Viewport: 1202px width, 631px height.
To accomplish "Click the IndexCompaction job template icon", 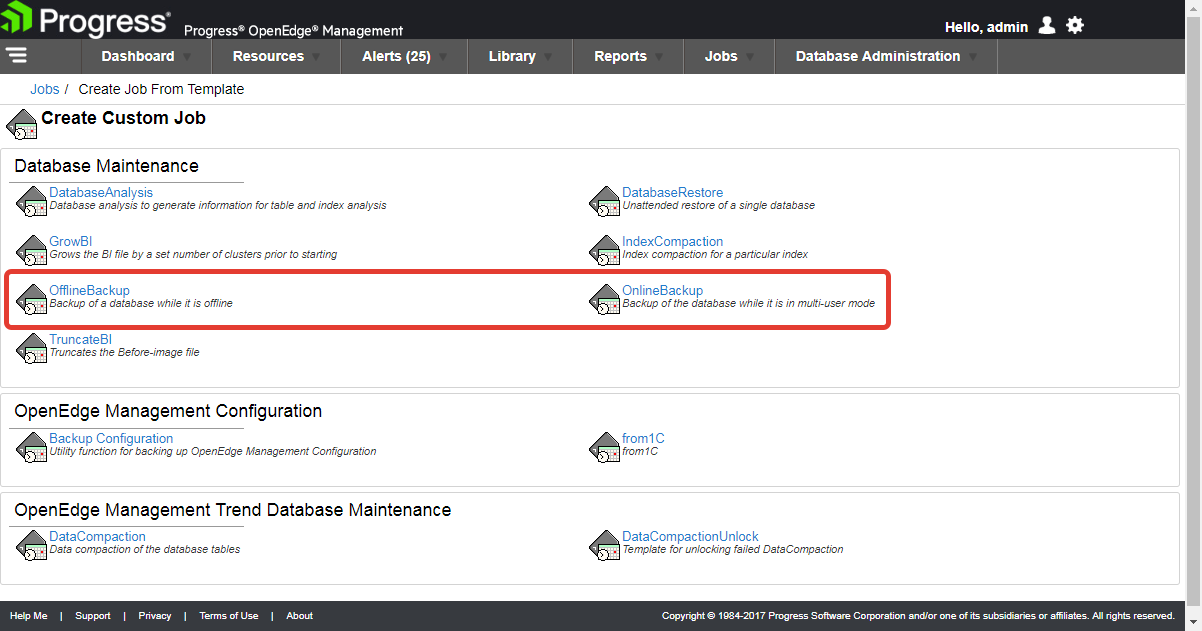I will (x=605, y=250).
